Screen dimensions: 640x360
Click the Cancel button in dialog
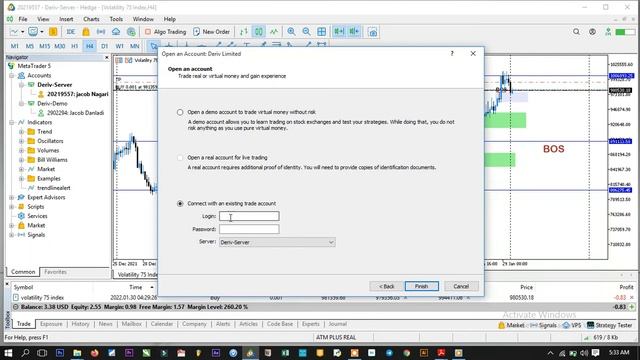pos(461,286)
